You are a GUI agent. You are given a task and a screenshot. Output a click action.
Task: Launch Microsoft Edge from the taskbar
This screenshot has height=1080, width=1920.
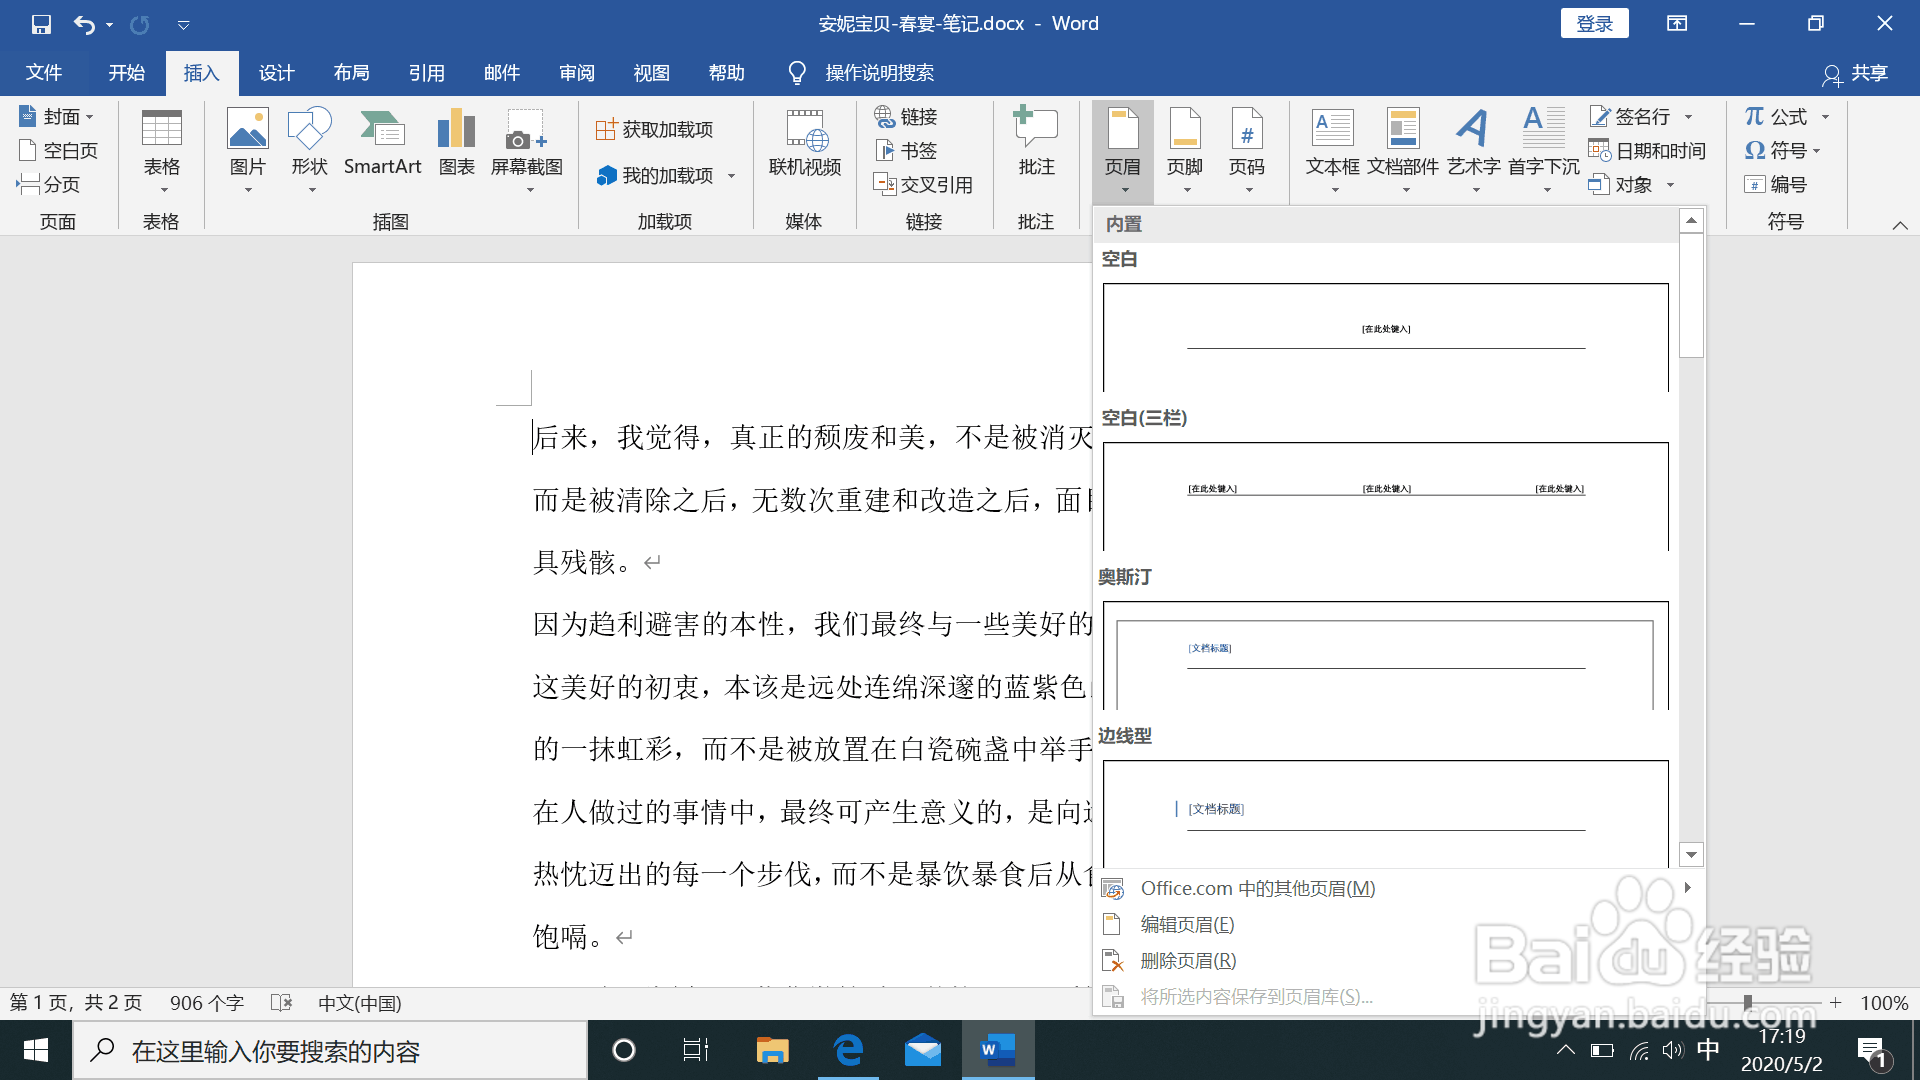848,1050
